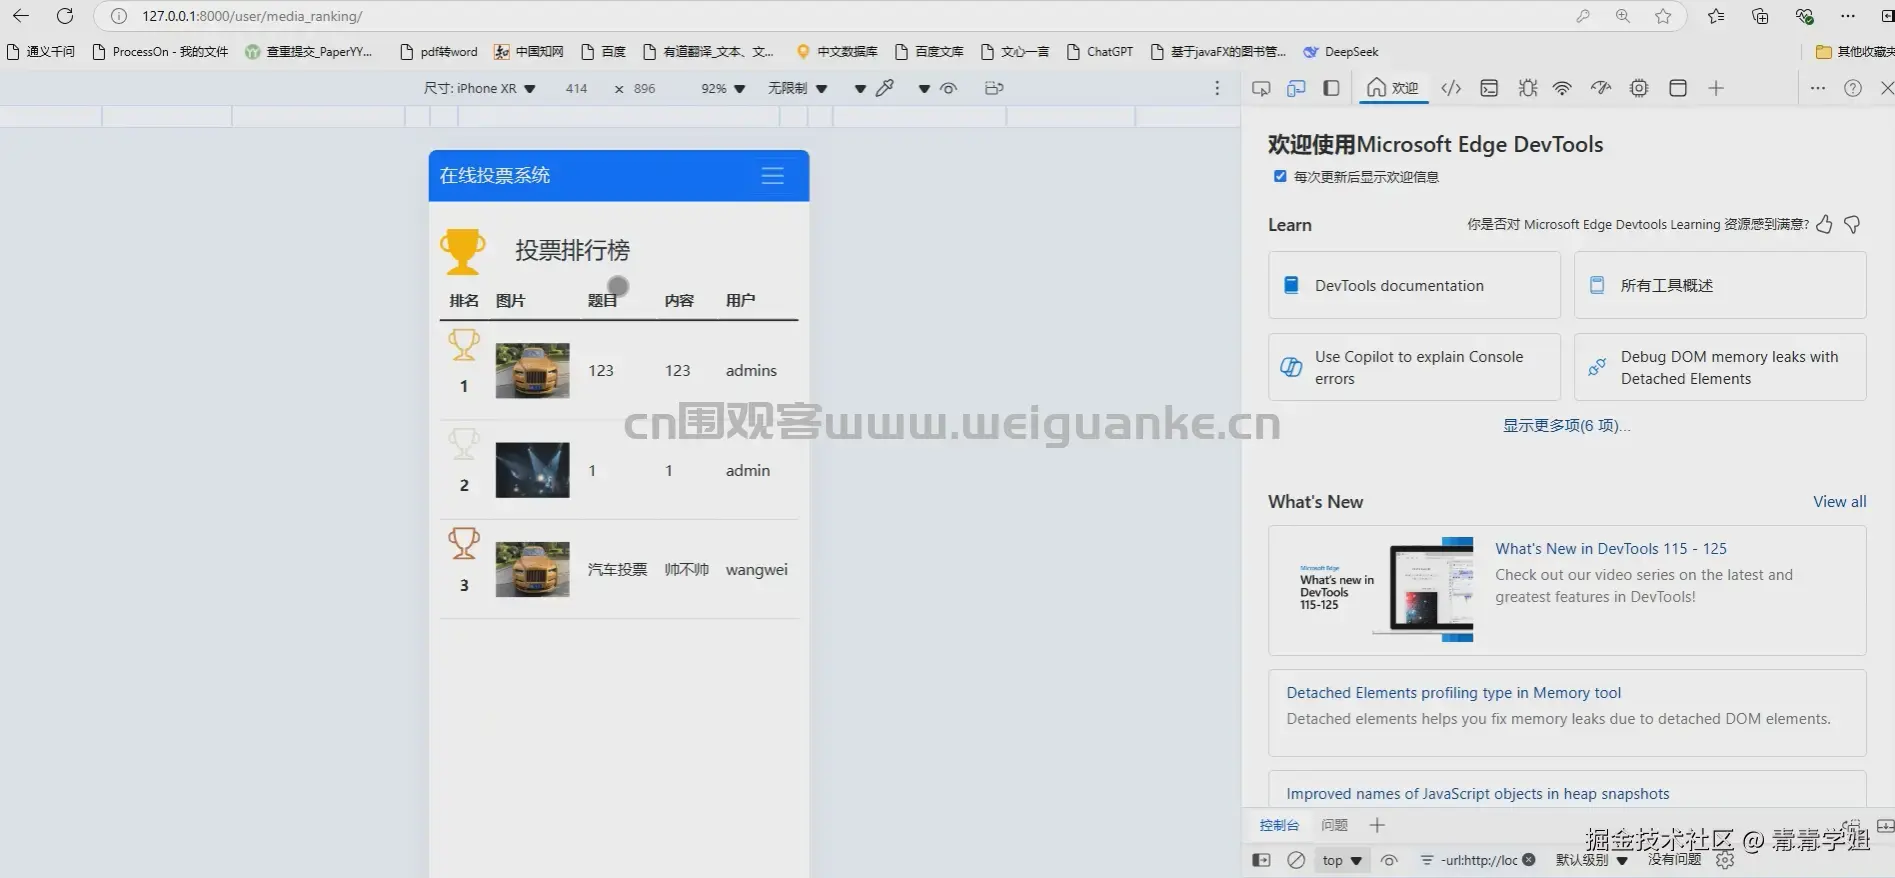
Task: Open device toolbar more options menu
Action: coord(1217,88)
